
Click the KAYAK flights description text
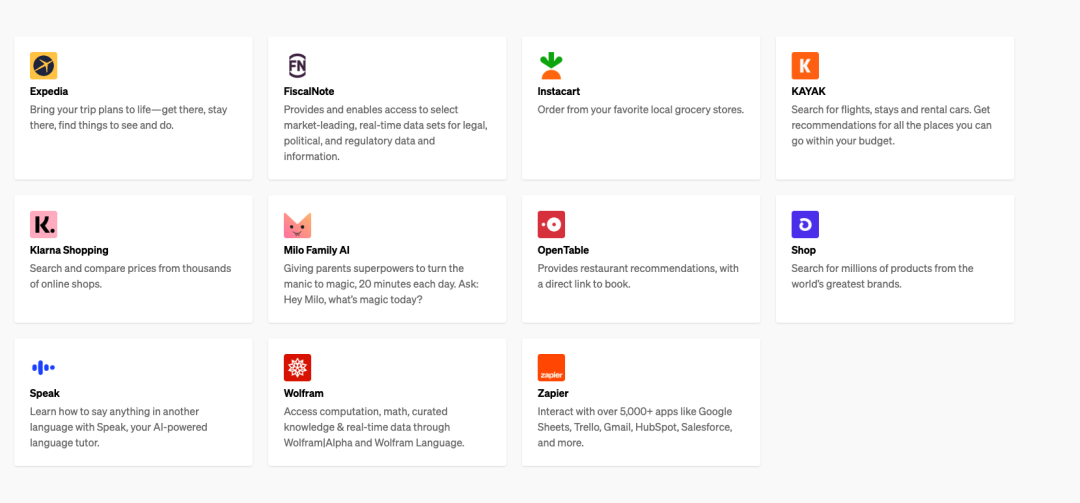click(890, 125)
